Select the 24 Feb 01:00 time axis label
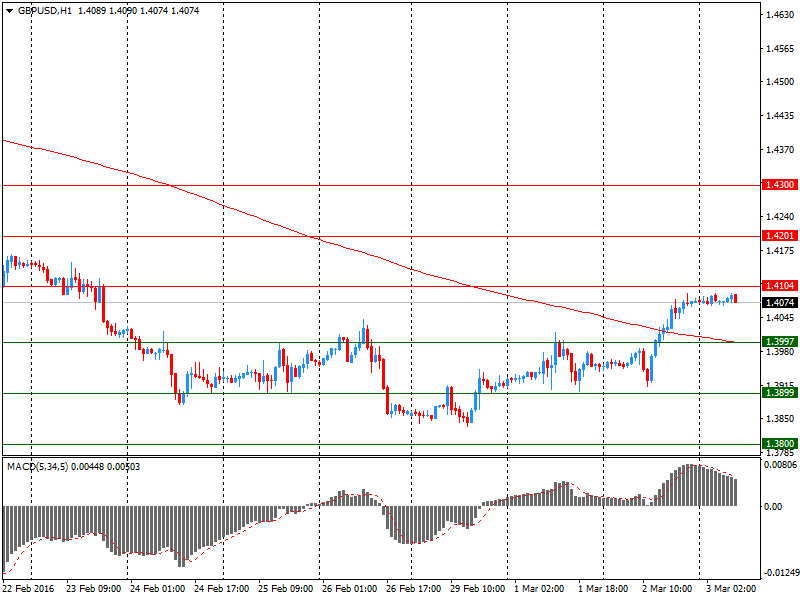This screenshot has width=800, height=600. [x=158, y=589]
